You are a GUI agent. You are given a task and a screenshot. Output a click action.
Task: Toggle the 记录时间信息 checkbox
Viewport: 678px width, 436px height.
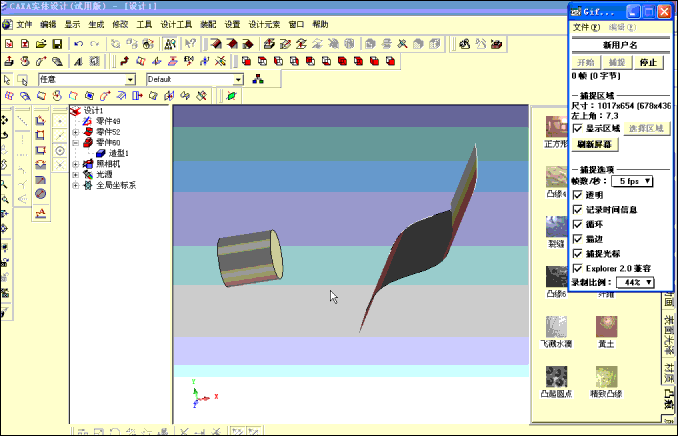pyautogui.click(x=577, y=210)
